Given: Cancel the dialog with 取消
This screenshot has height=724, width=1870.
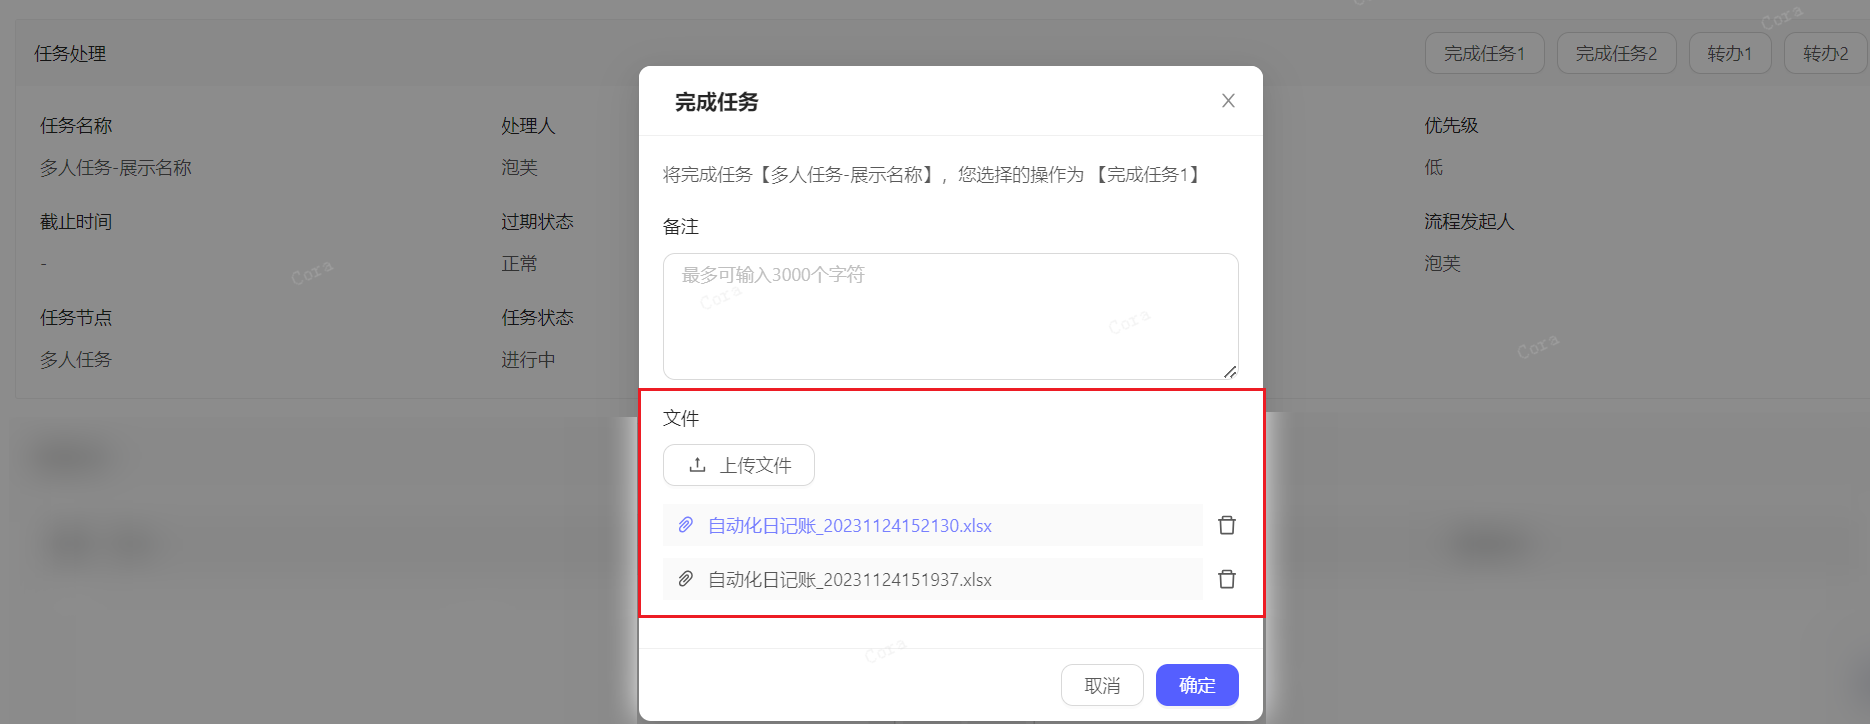Looking at the screenshot, I should point(1102,685).
